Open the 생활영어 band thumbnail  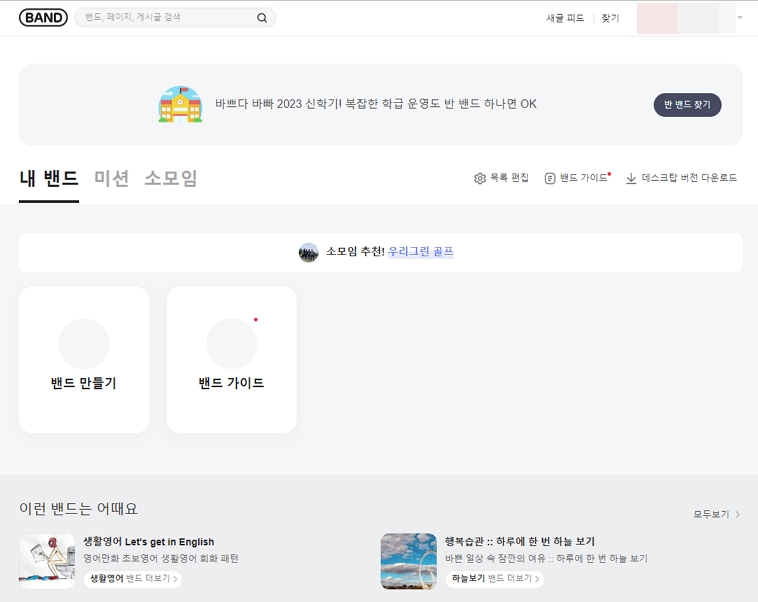[x=47, y=561]
